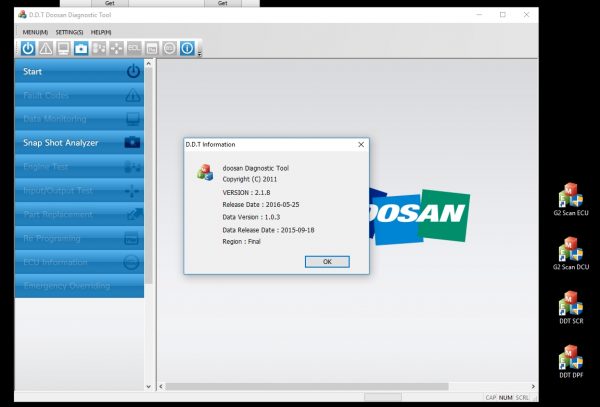Click the icon on the Part Replacement row
The height and width of the screenshot is (407, 600).
134,214
